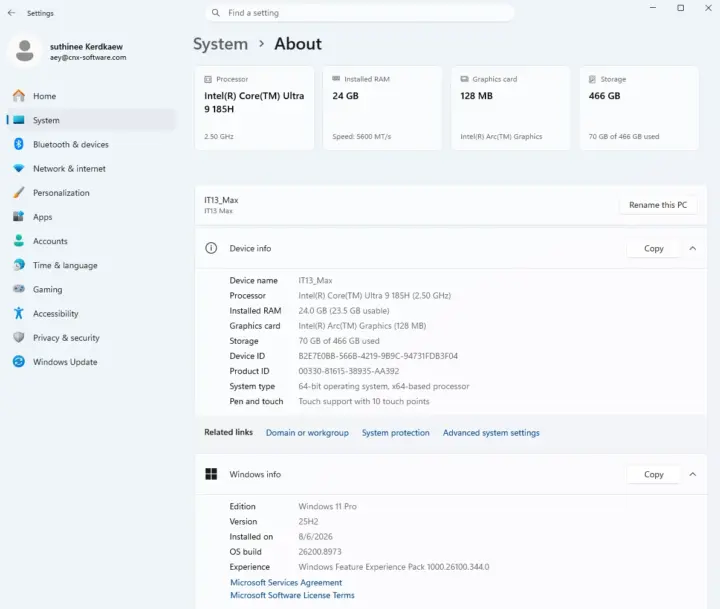Select Time & language menu item

[x=91, y=265]
